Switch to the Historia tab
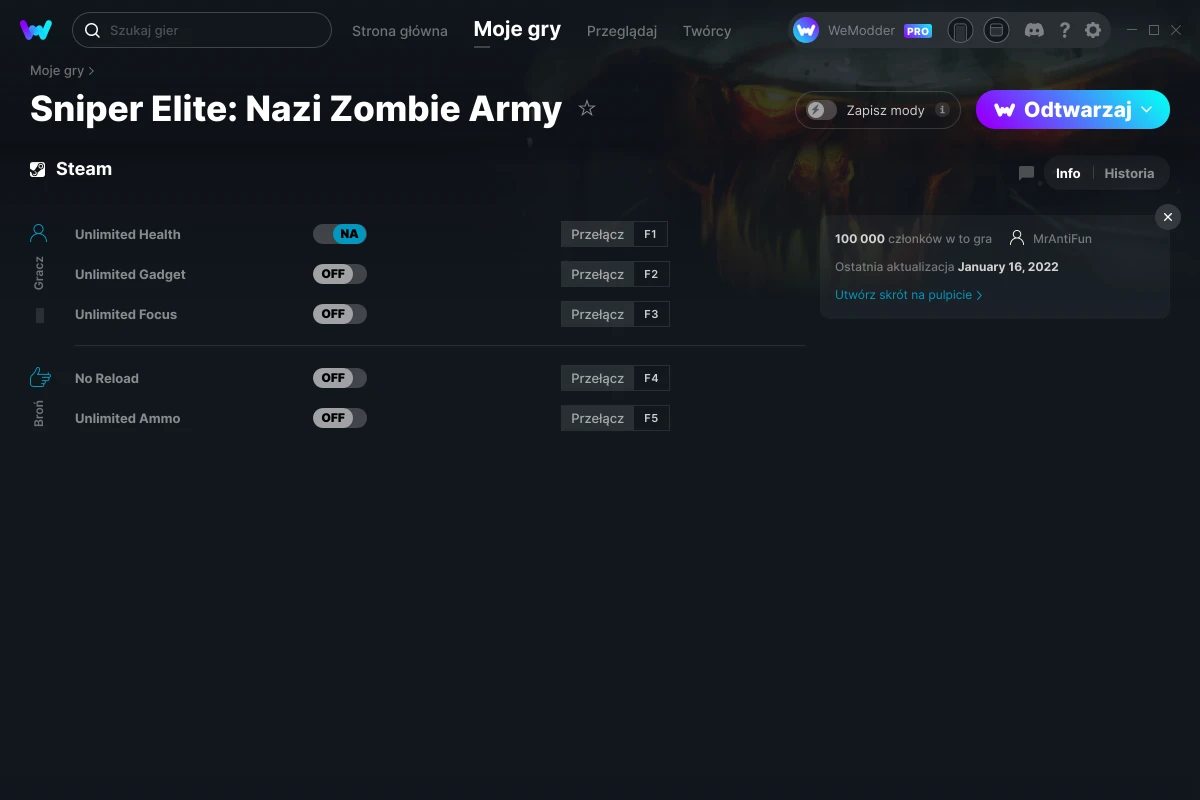This screenshot has width=1200, height=800. (1129, 173)
